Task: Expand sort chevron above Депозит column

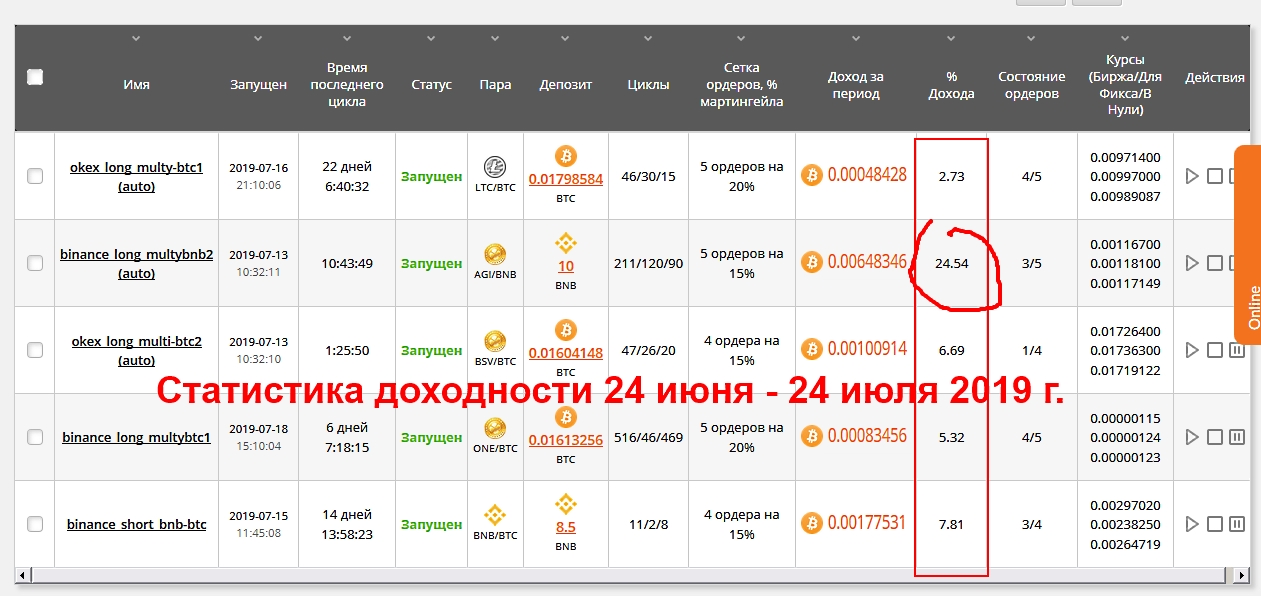Action: 566,39
